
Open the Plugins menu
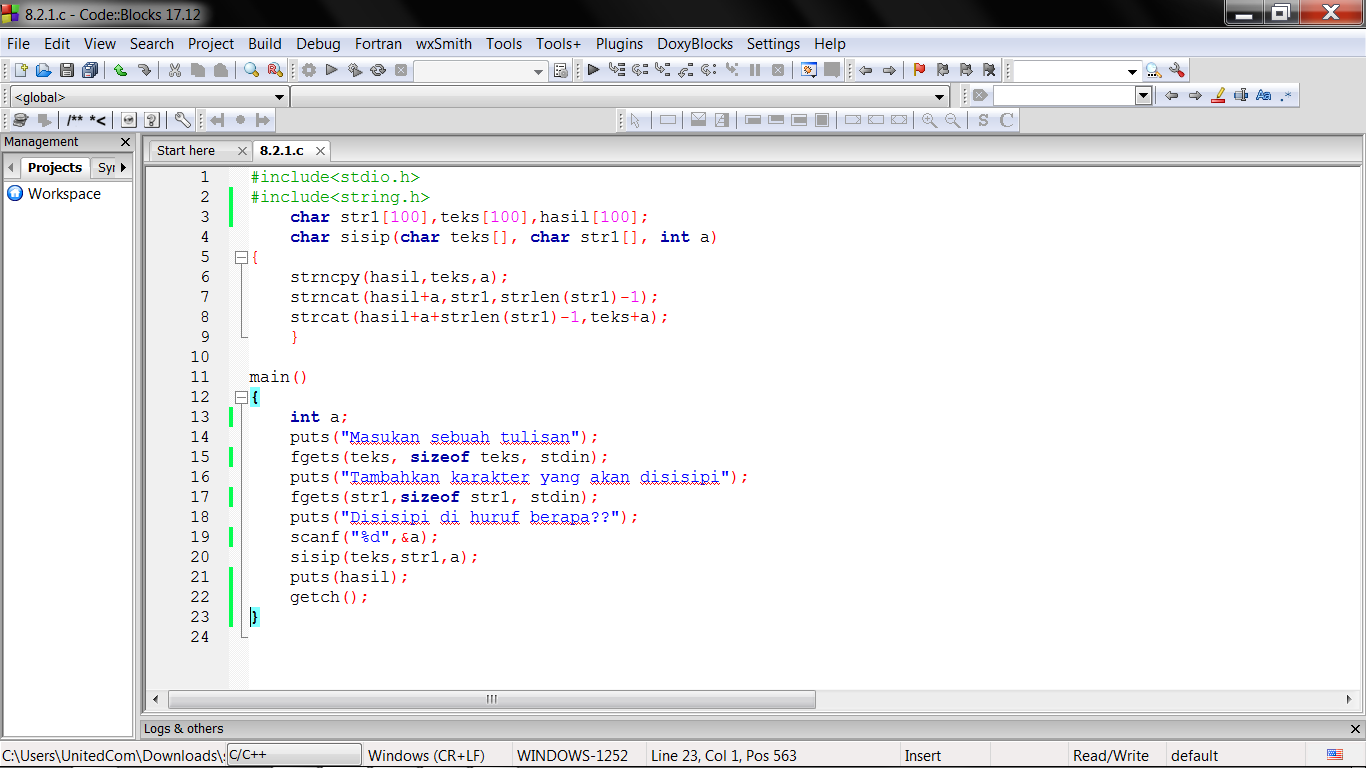[620, 44]
